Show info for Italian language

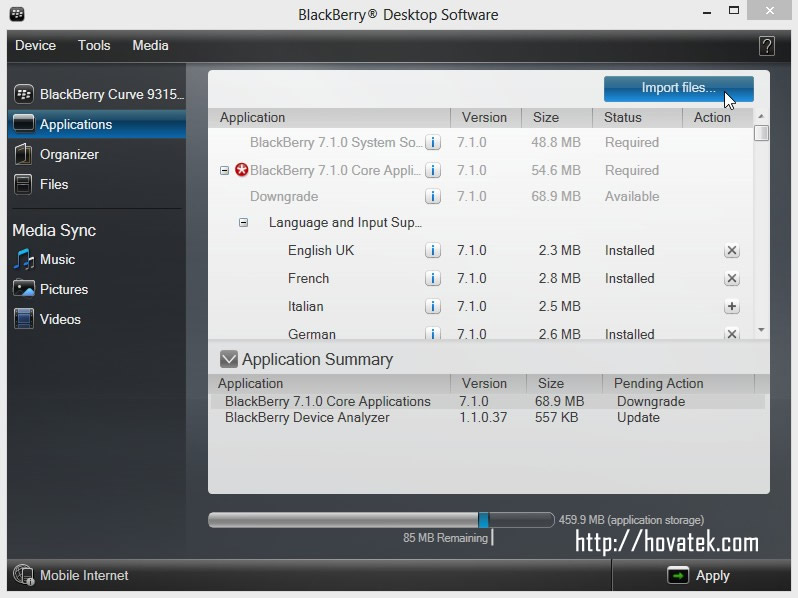pyautogui.click(x=433, y=306)
